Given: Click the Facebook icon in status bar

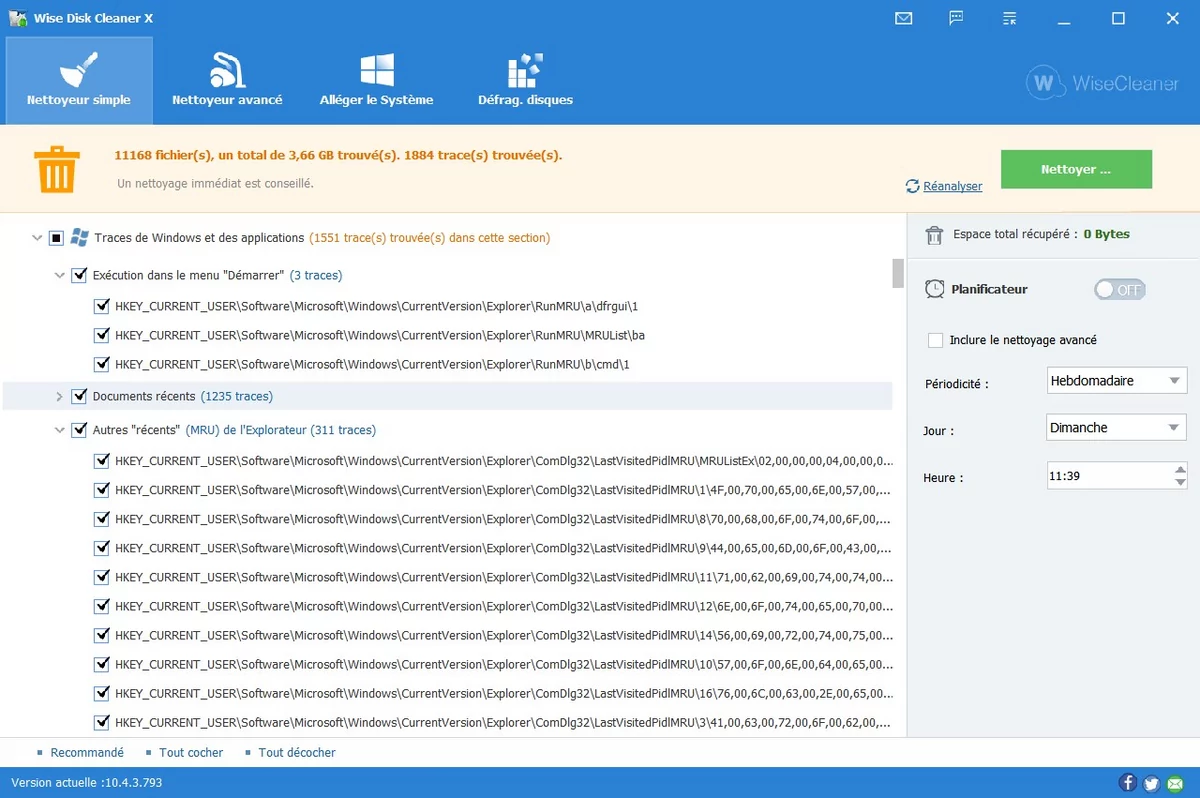Looking at the screenshot, I should [1128, 783].
